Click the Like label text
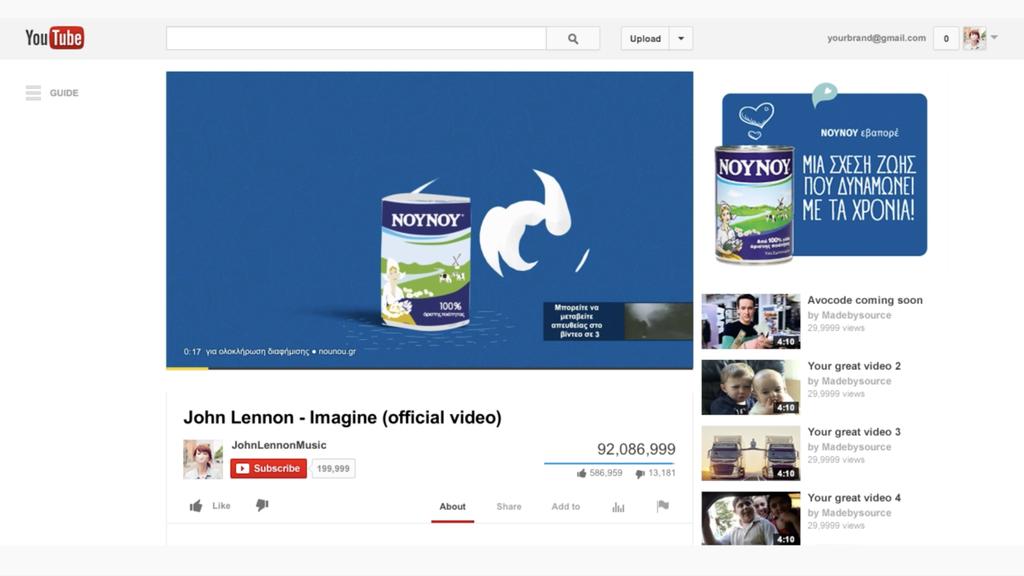This screenshot has height=576, width=1024. point(221,505)
